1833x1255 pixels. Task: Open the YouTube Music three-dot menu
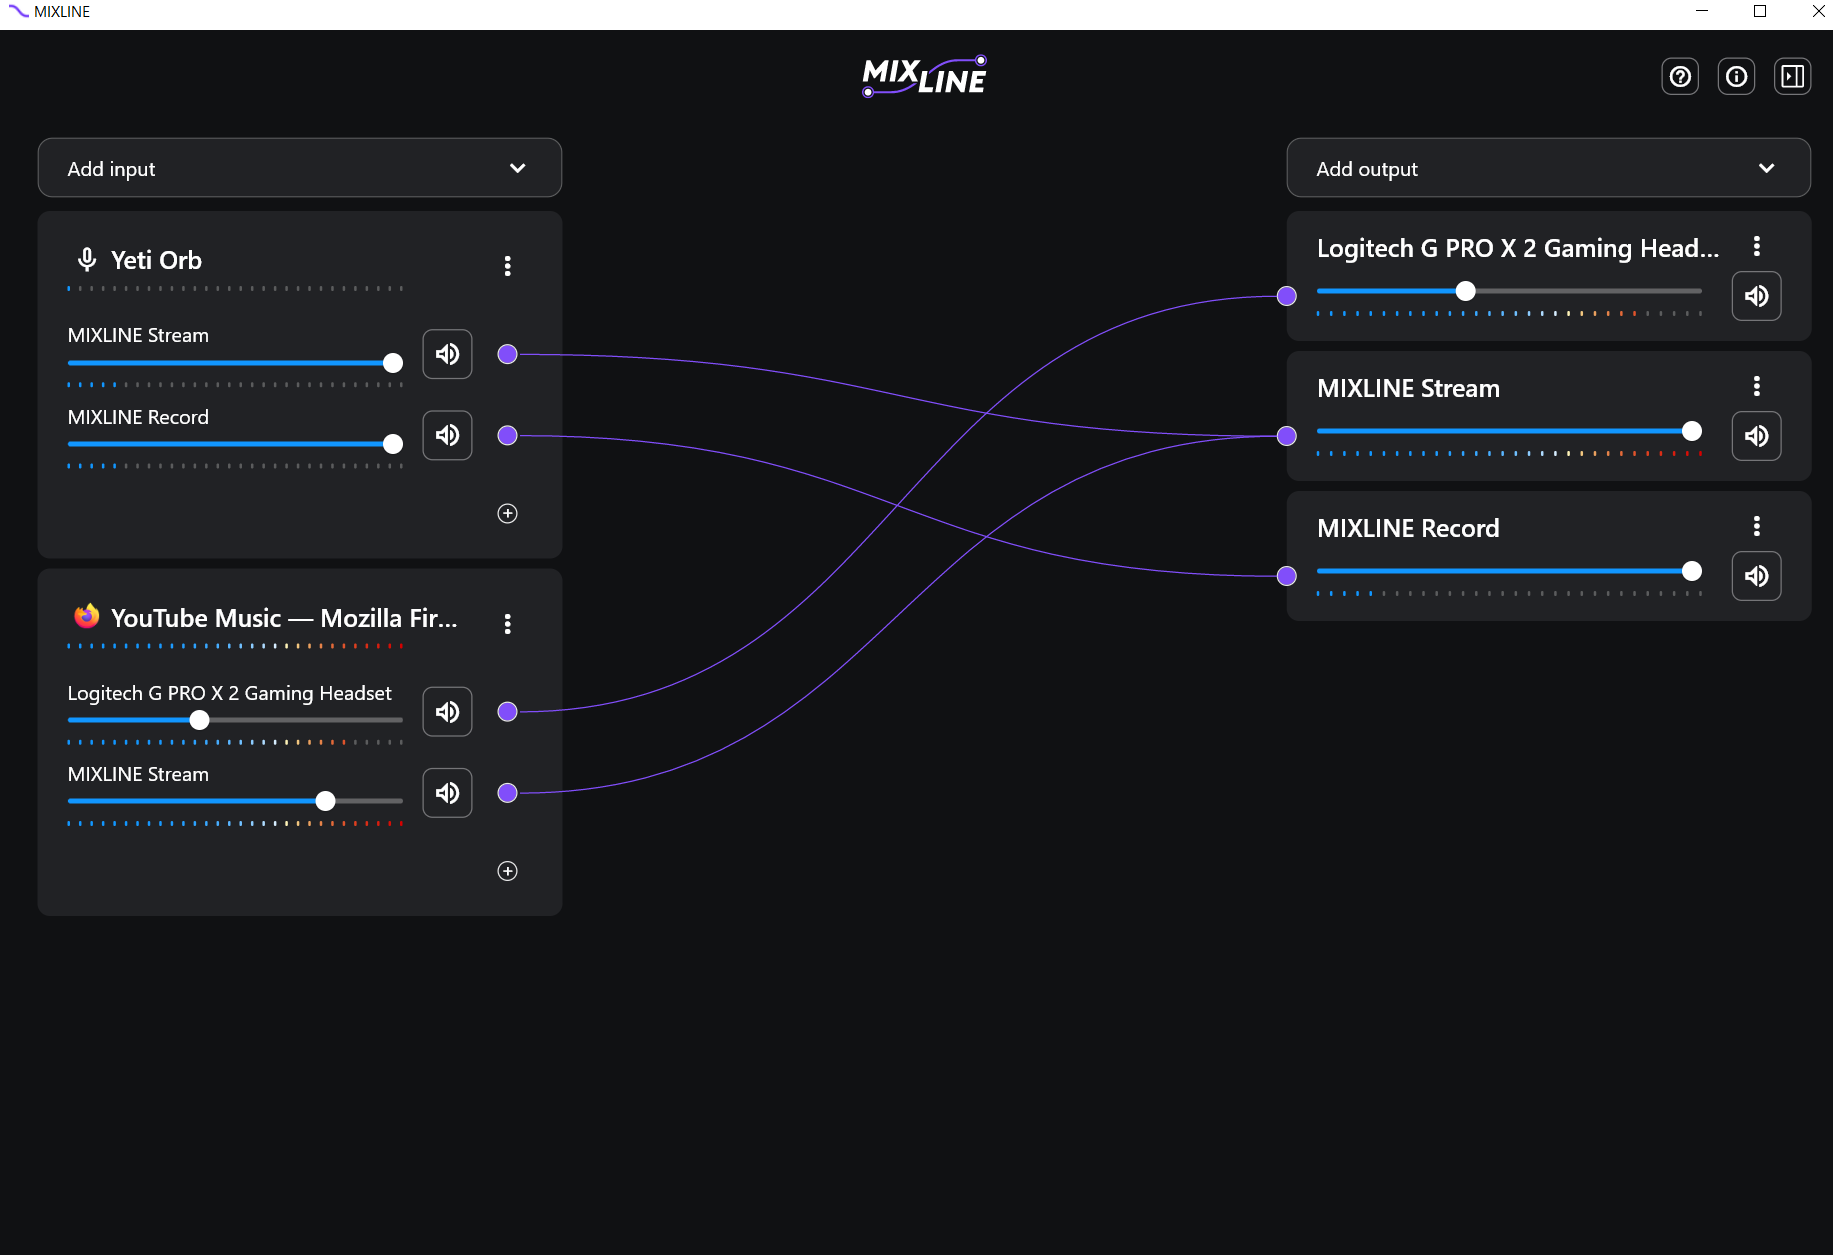[x=508, y=624]
